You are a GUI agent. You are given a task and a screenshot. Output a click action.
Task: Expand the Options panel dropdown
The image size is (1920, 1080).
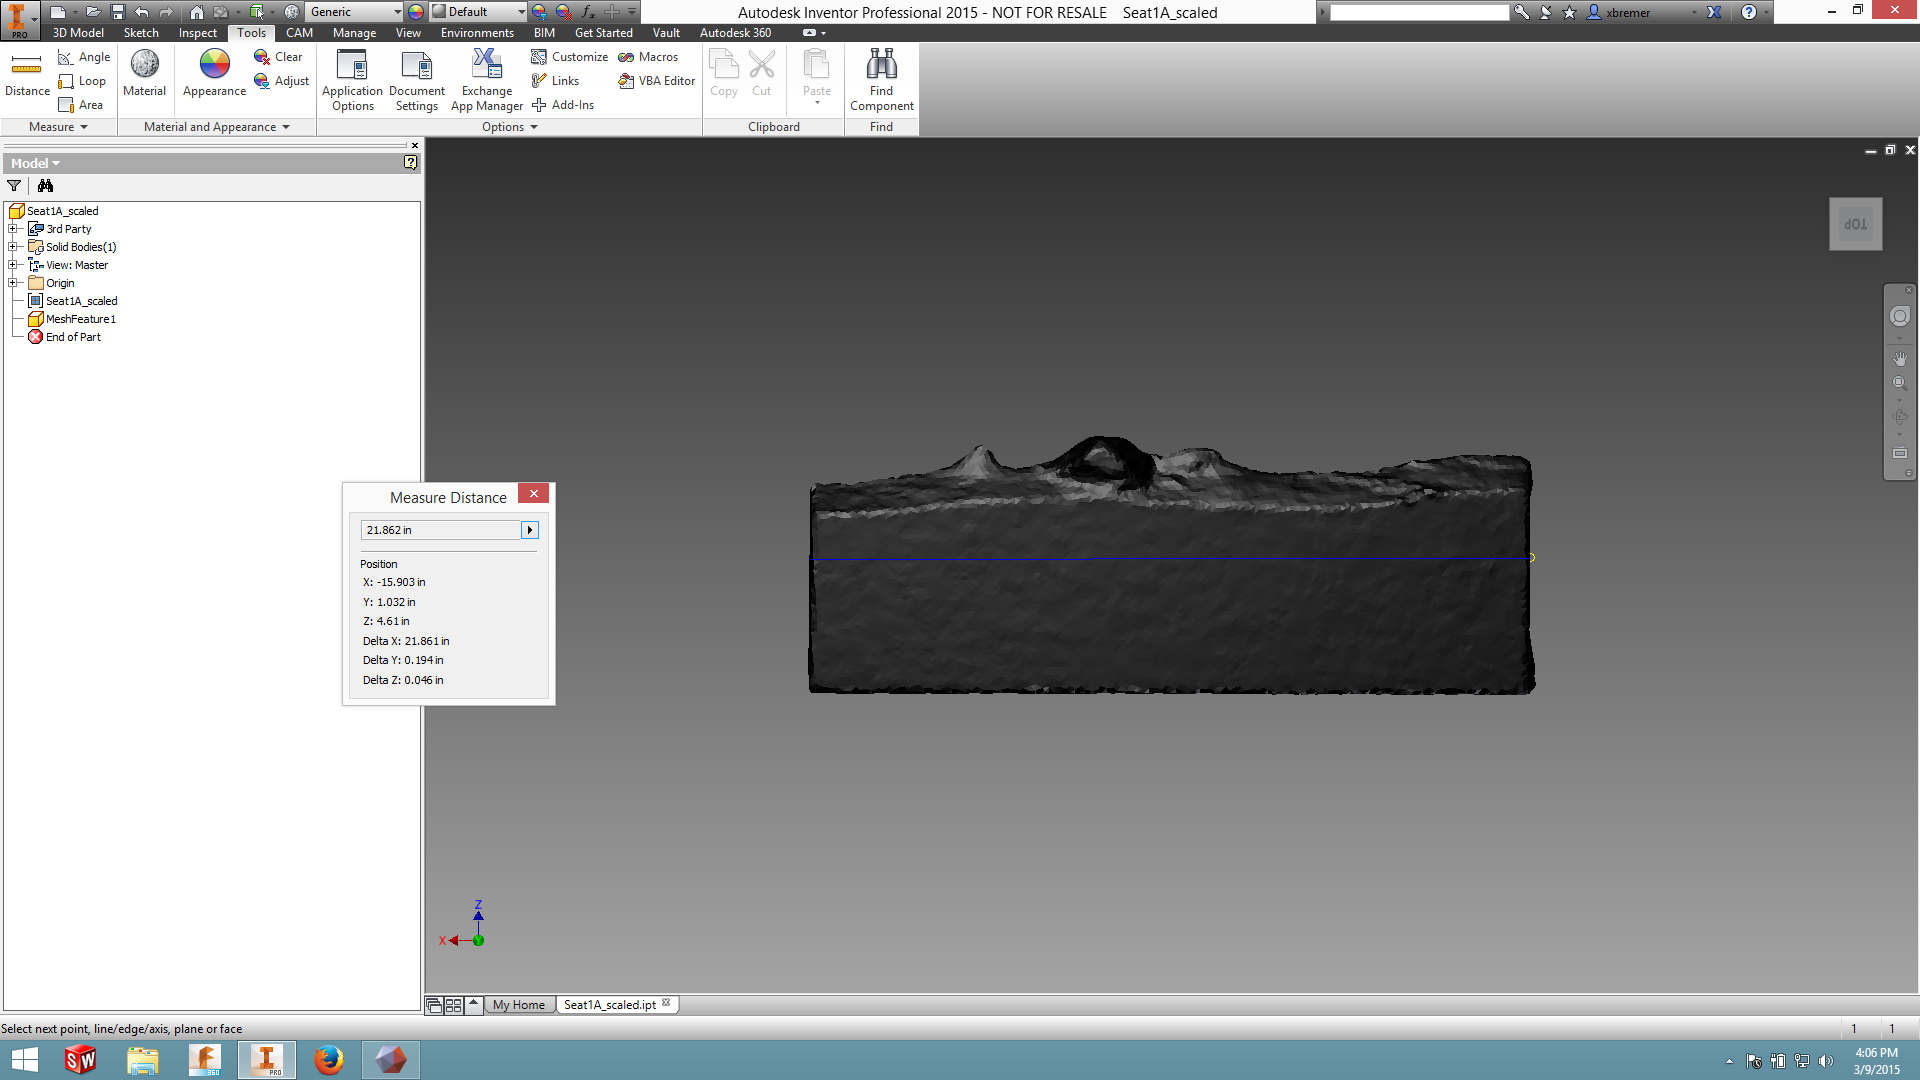[x=510, y=127]
